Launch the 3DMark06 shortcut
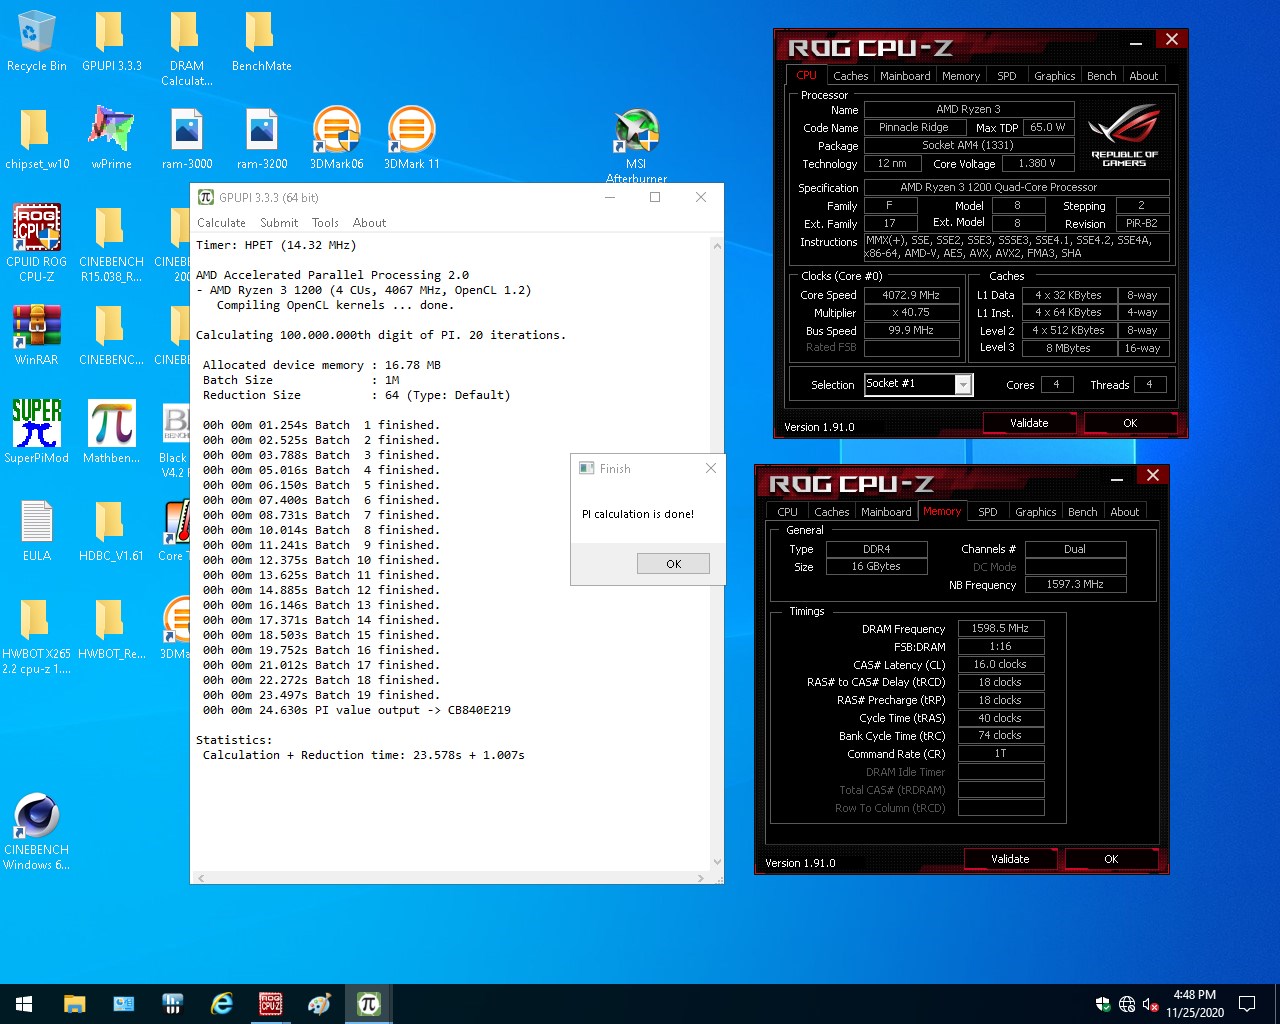 (x=336, y=139)
